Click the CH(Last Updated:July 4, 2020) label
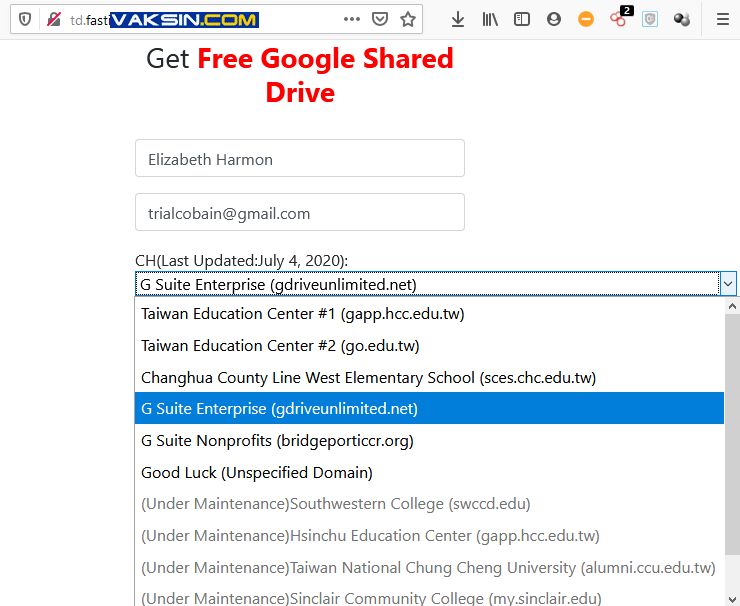Screen dimensions: 740x606 (x=241, y=261)
